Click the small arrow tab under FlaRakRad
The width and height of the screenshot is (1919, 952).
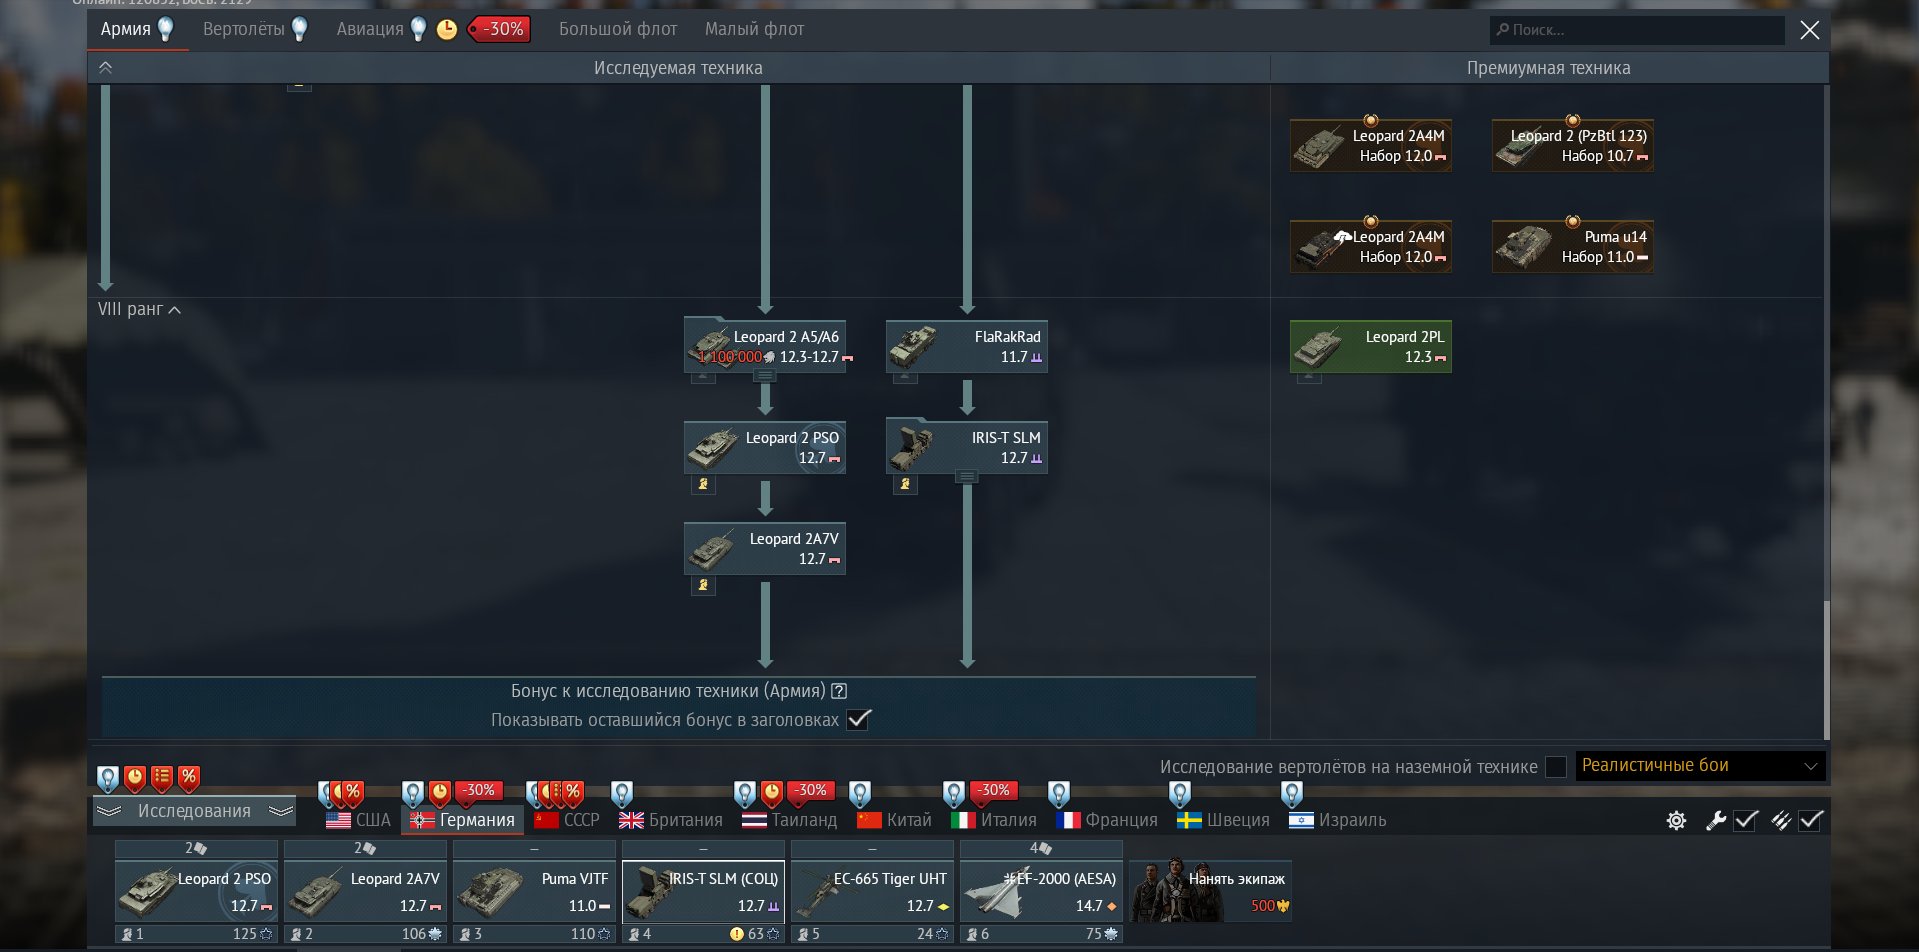(905, 377)
